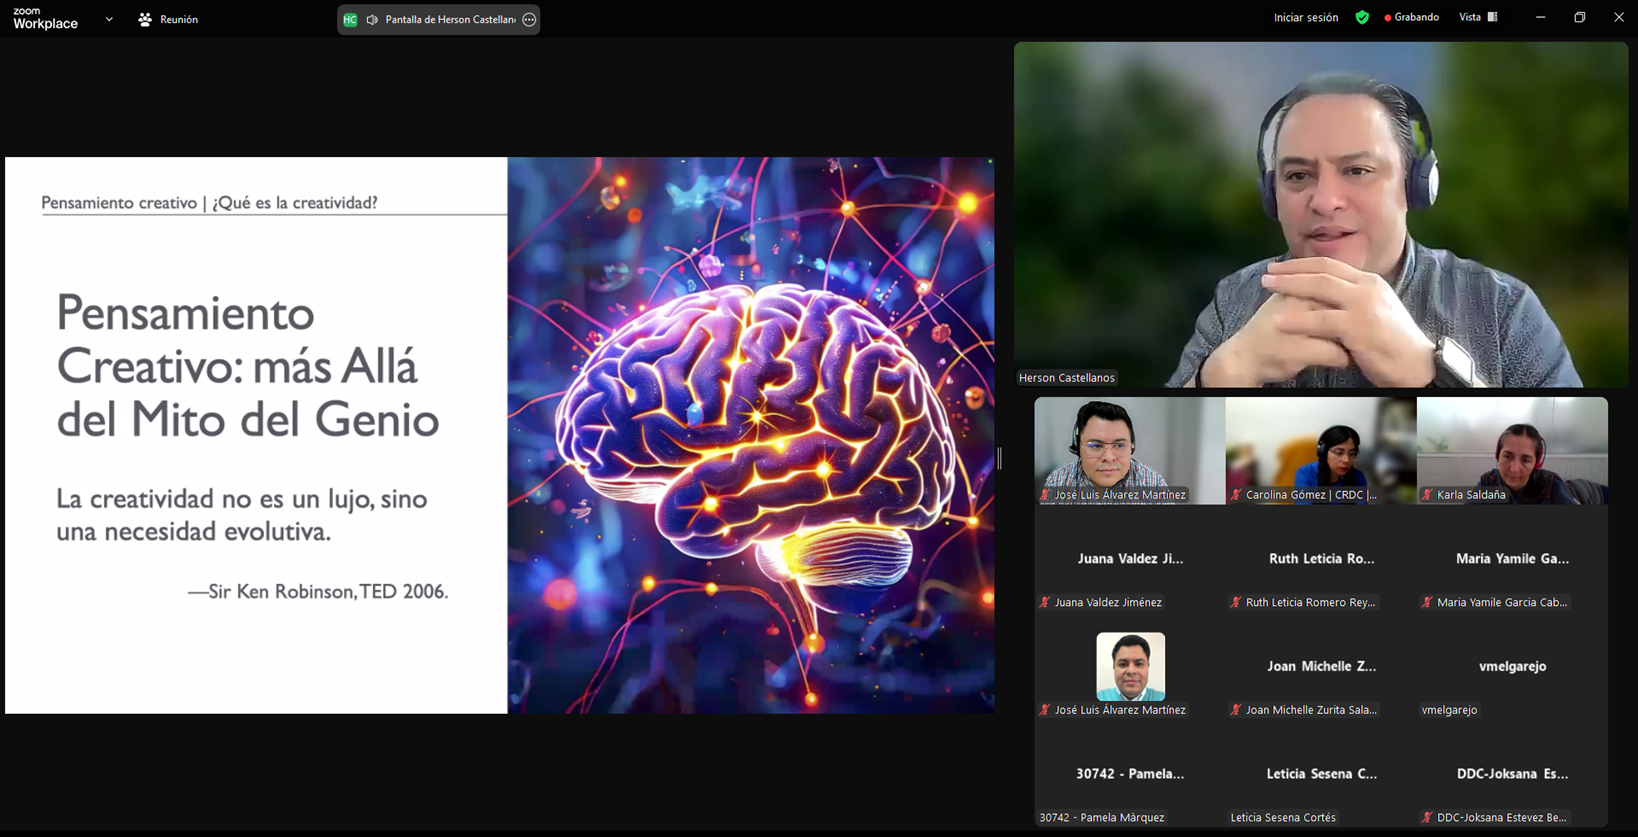Click muted mic icon for DDC-Joksana Estevez
Viewport: 1638px width, 837px height.
click(1427, 817)
